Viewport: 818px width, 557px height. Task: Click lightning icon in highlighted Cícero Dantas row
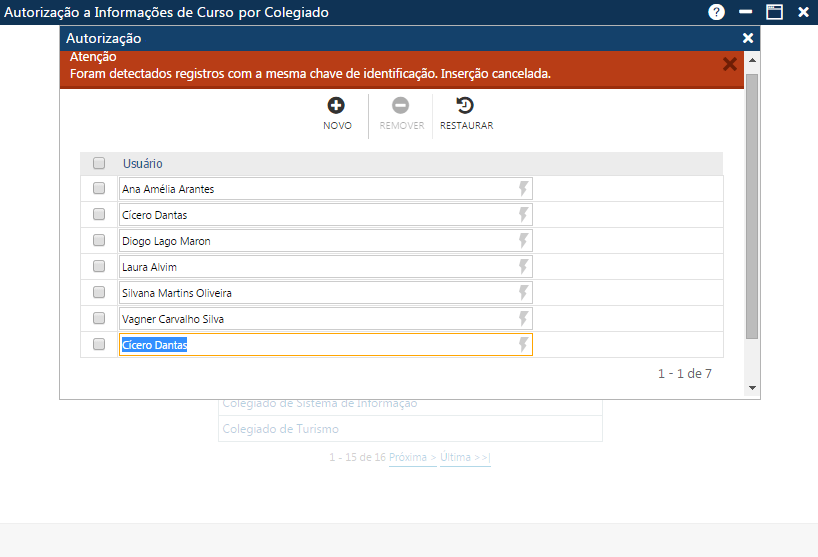click(522, 345)
